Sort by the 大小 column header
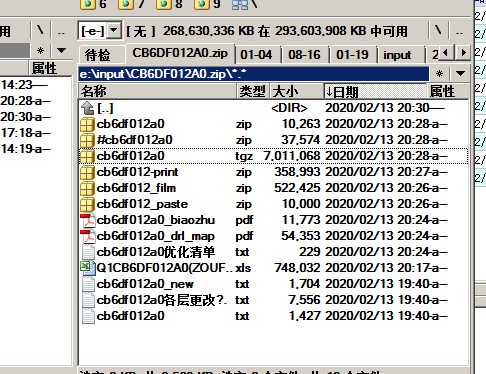Image resolution: width=486 pixels, height=374 pixels. pyautogui.click(x=296, y=91)
